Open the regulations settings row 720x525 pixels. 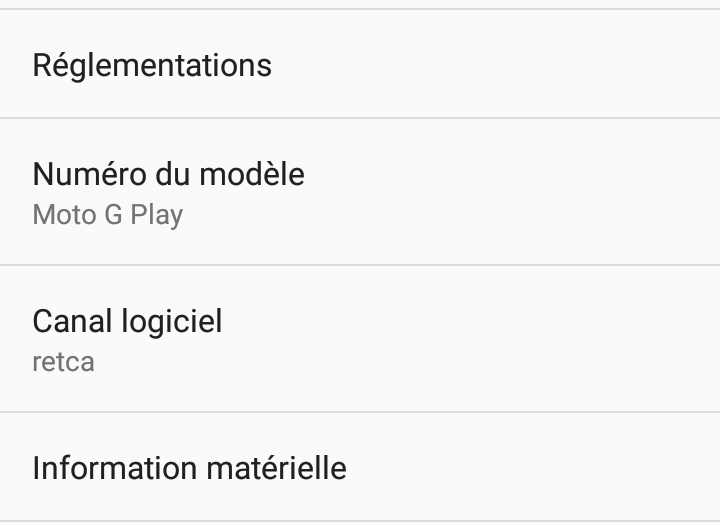[360, 65]
